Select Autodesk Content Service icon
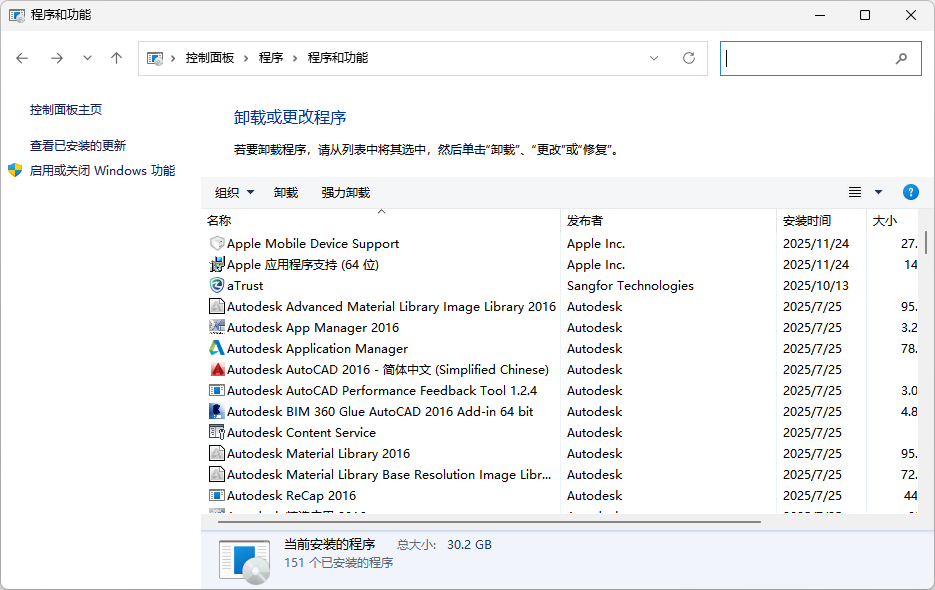The image size is (935, 590). (217, 432)
